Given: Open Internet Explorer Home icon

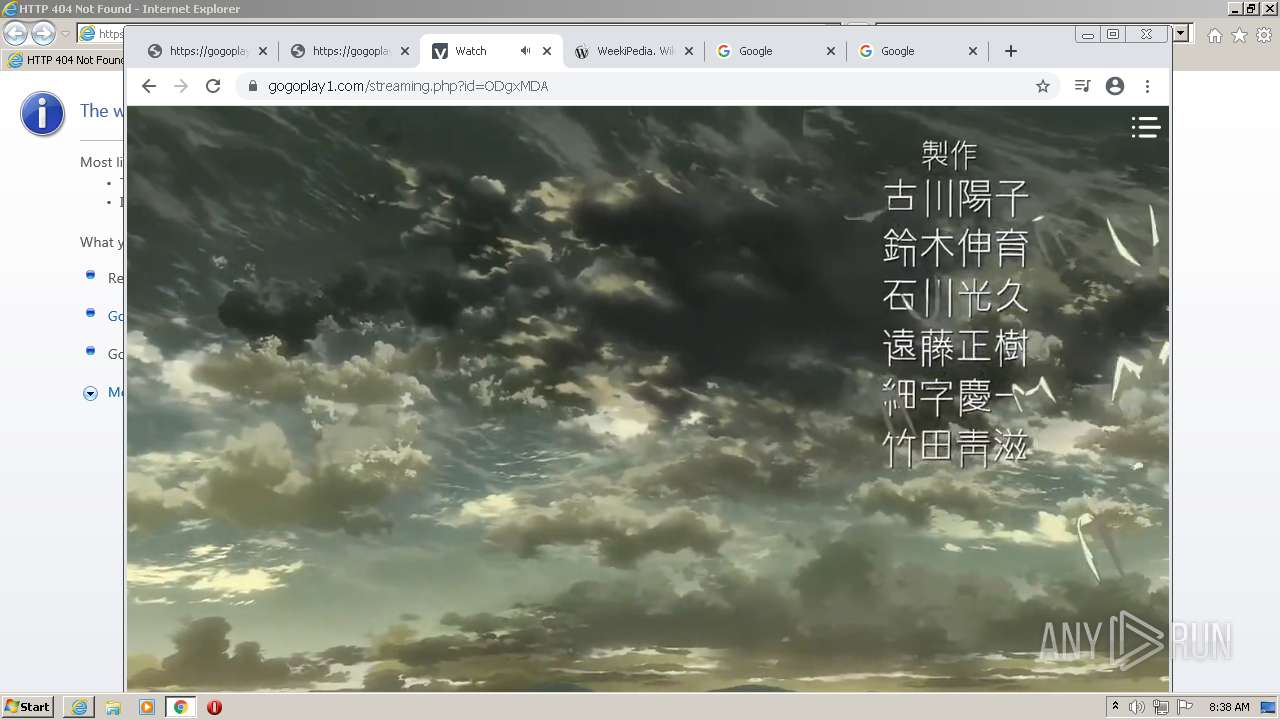Looking at the screenshot, I should pyautogui.click(x=1214, y=35).
